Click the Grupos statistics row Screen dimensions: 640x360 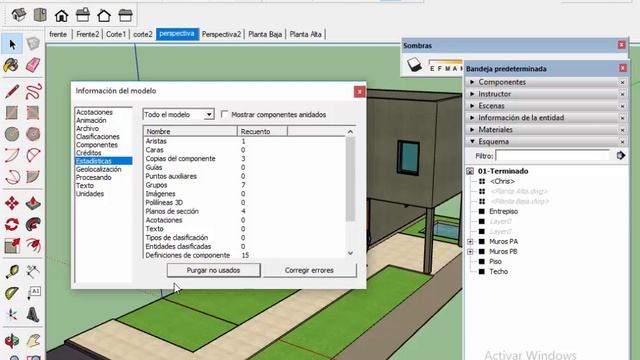point(245,185)
